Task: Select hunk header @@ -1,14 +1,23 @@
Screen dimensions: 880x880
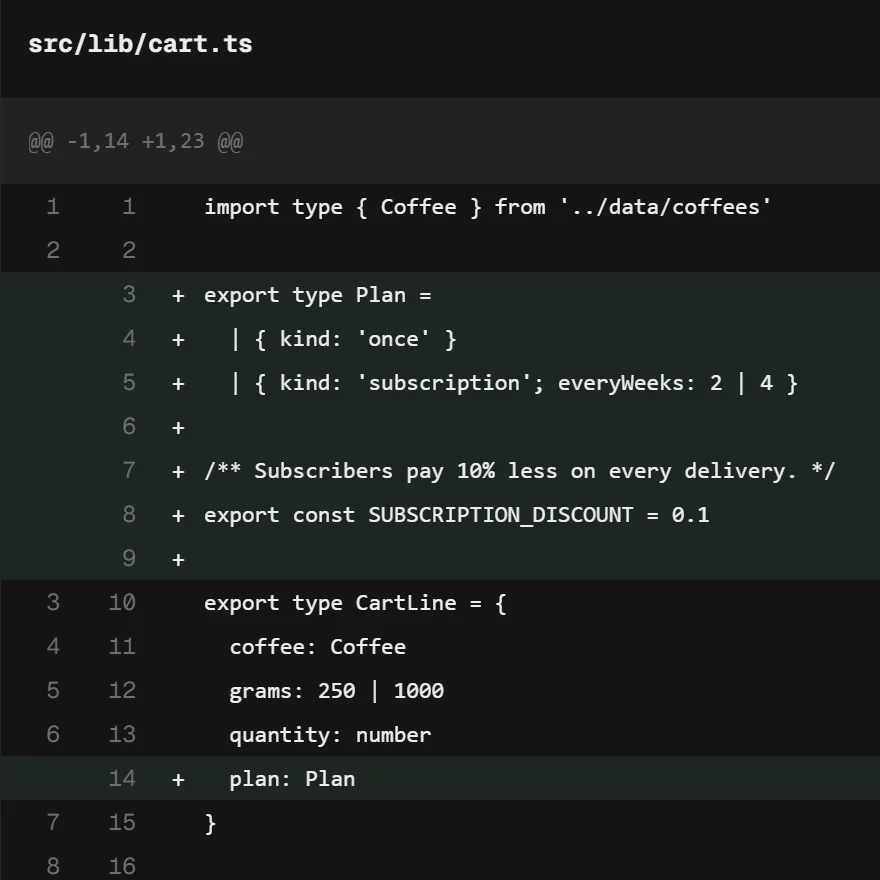Action: 136,141
